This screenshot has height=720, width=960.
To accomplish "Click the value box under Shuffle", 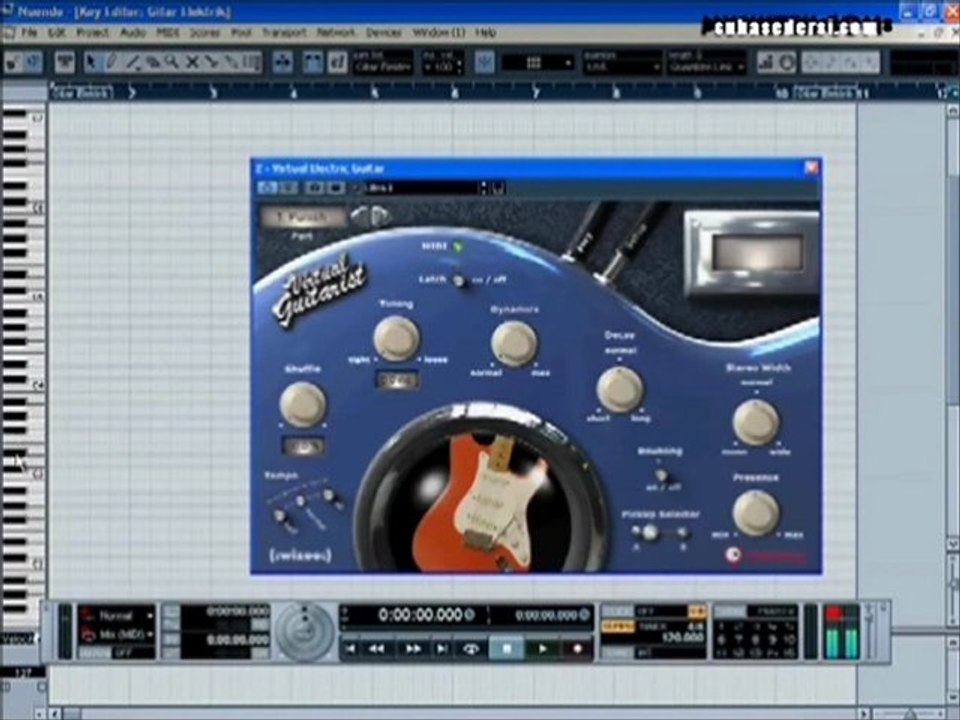I will pyautogui.click(x=302, y=446).
